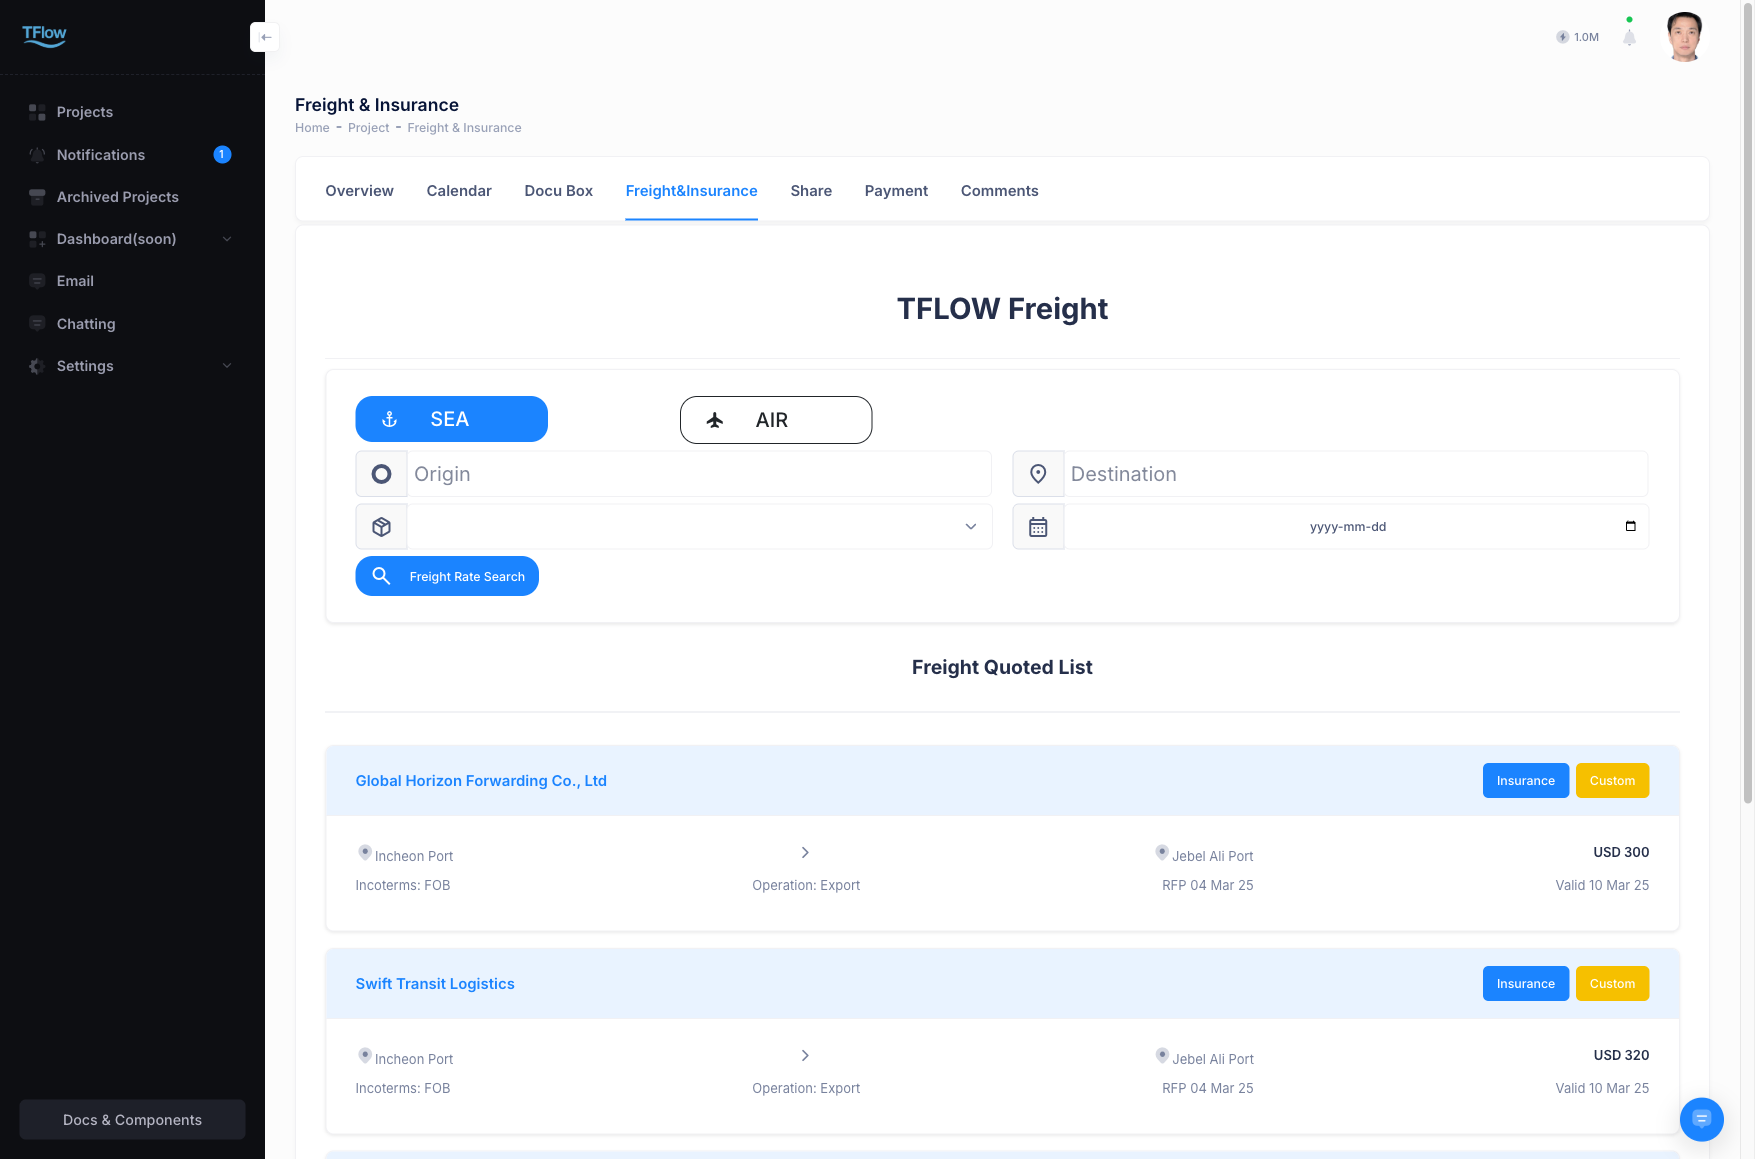Click the Jebel Ali Port pin for Swift Transit
This screenshot has width=1755, height=1159.
coord(1162,1056)
